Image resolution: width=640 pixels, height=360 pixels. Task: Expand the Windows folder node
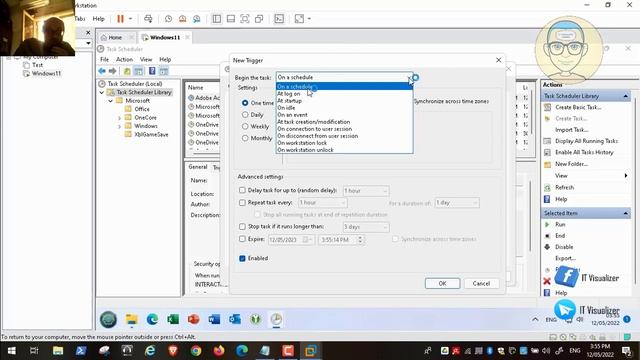[x=119, y=126]
